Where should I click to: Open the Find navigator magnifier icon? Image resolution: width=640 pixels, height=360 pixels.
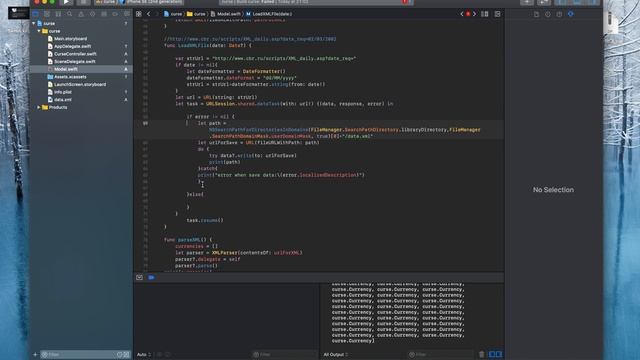[x=70, y=14]
